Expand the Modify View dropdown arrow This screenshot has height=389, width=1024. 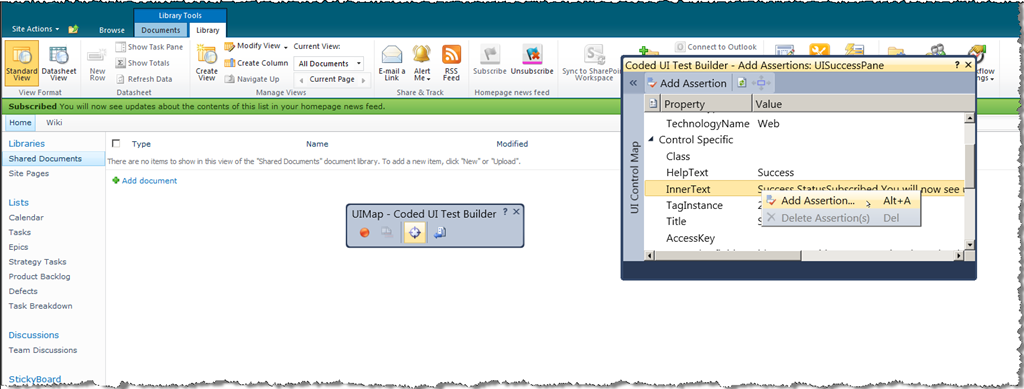(285, 47)
